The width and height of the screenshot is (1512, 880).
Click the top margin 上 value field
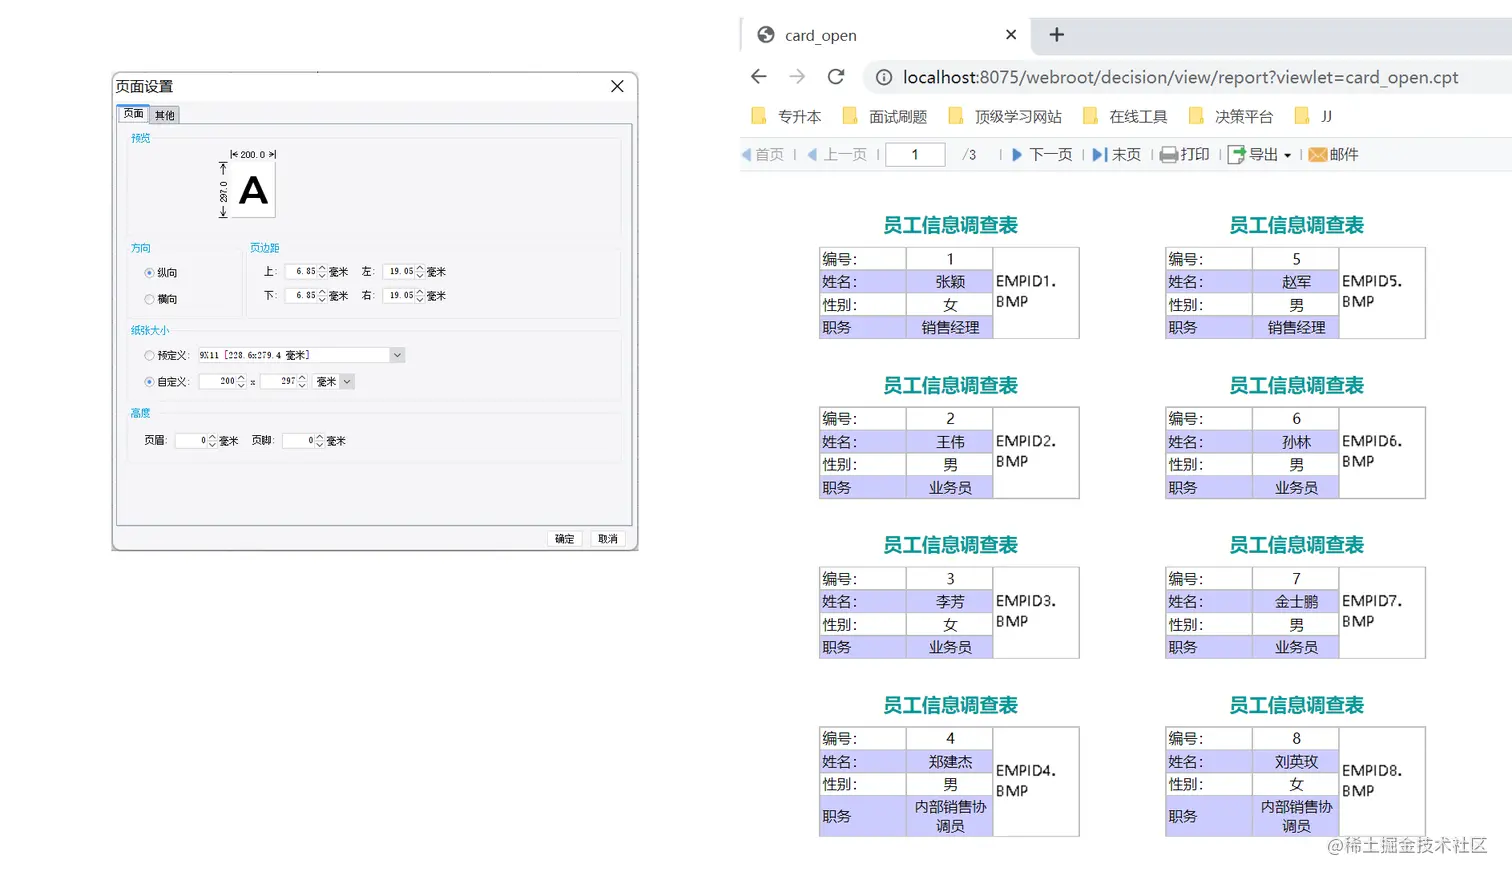[301, 271]
